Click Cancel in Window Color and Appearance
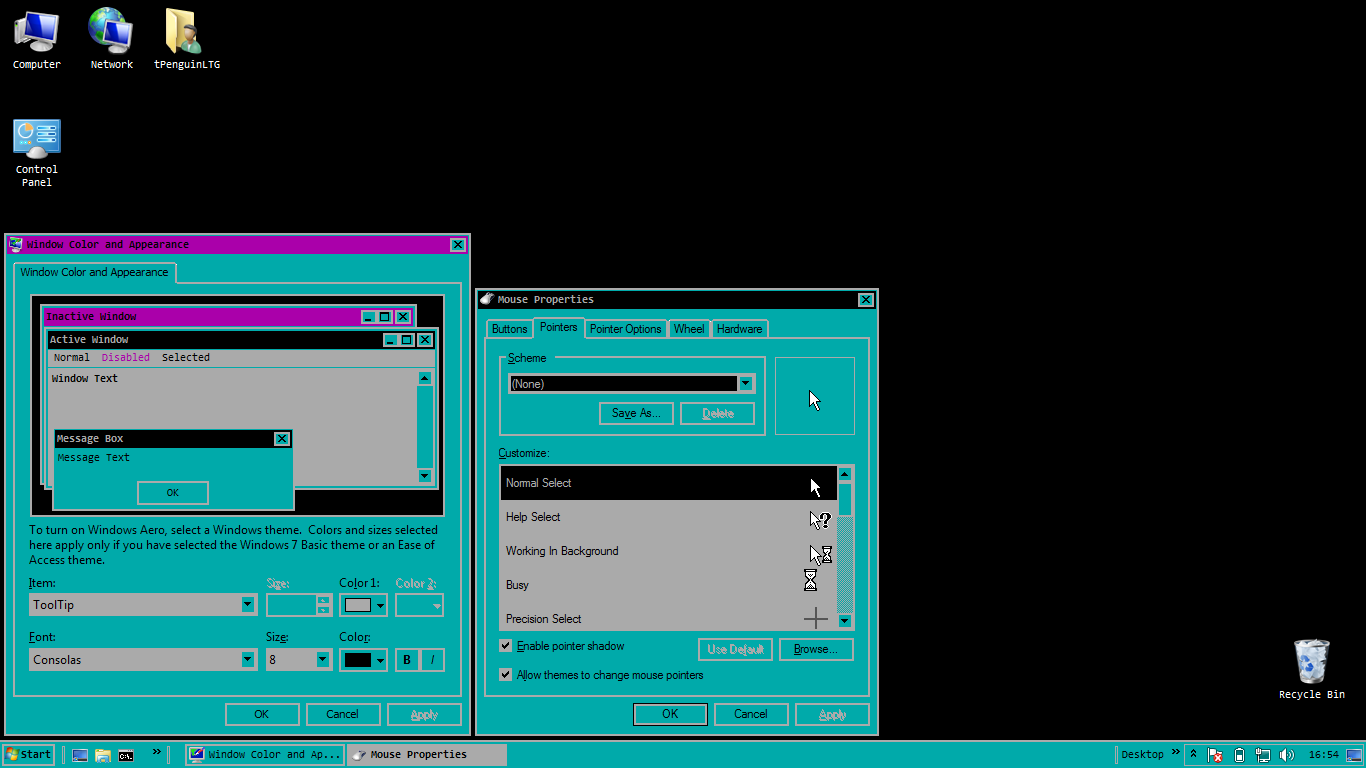1366x768 pixels. click(x=342, y=714)
